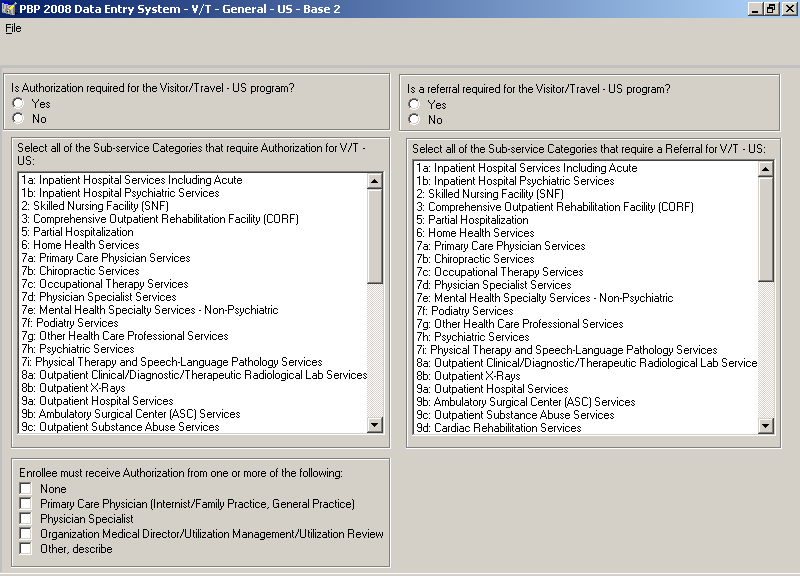Viewport: 800px width, 576px height.
Task: Select 3: CORF in Authorization list
Action: 193,219
